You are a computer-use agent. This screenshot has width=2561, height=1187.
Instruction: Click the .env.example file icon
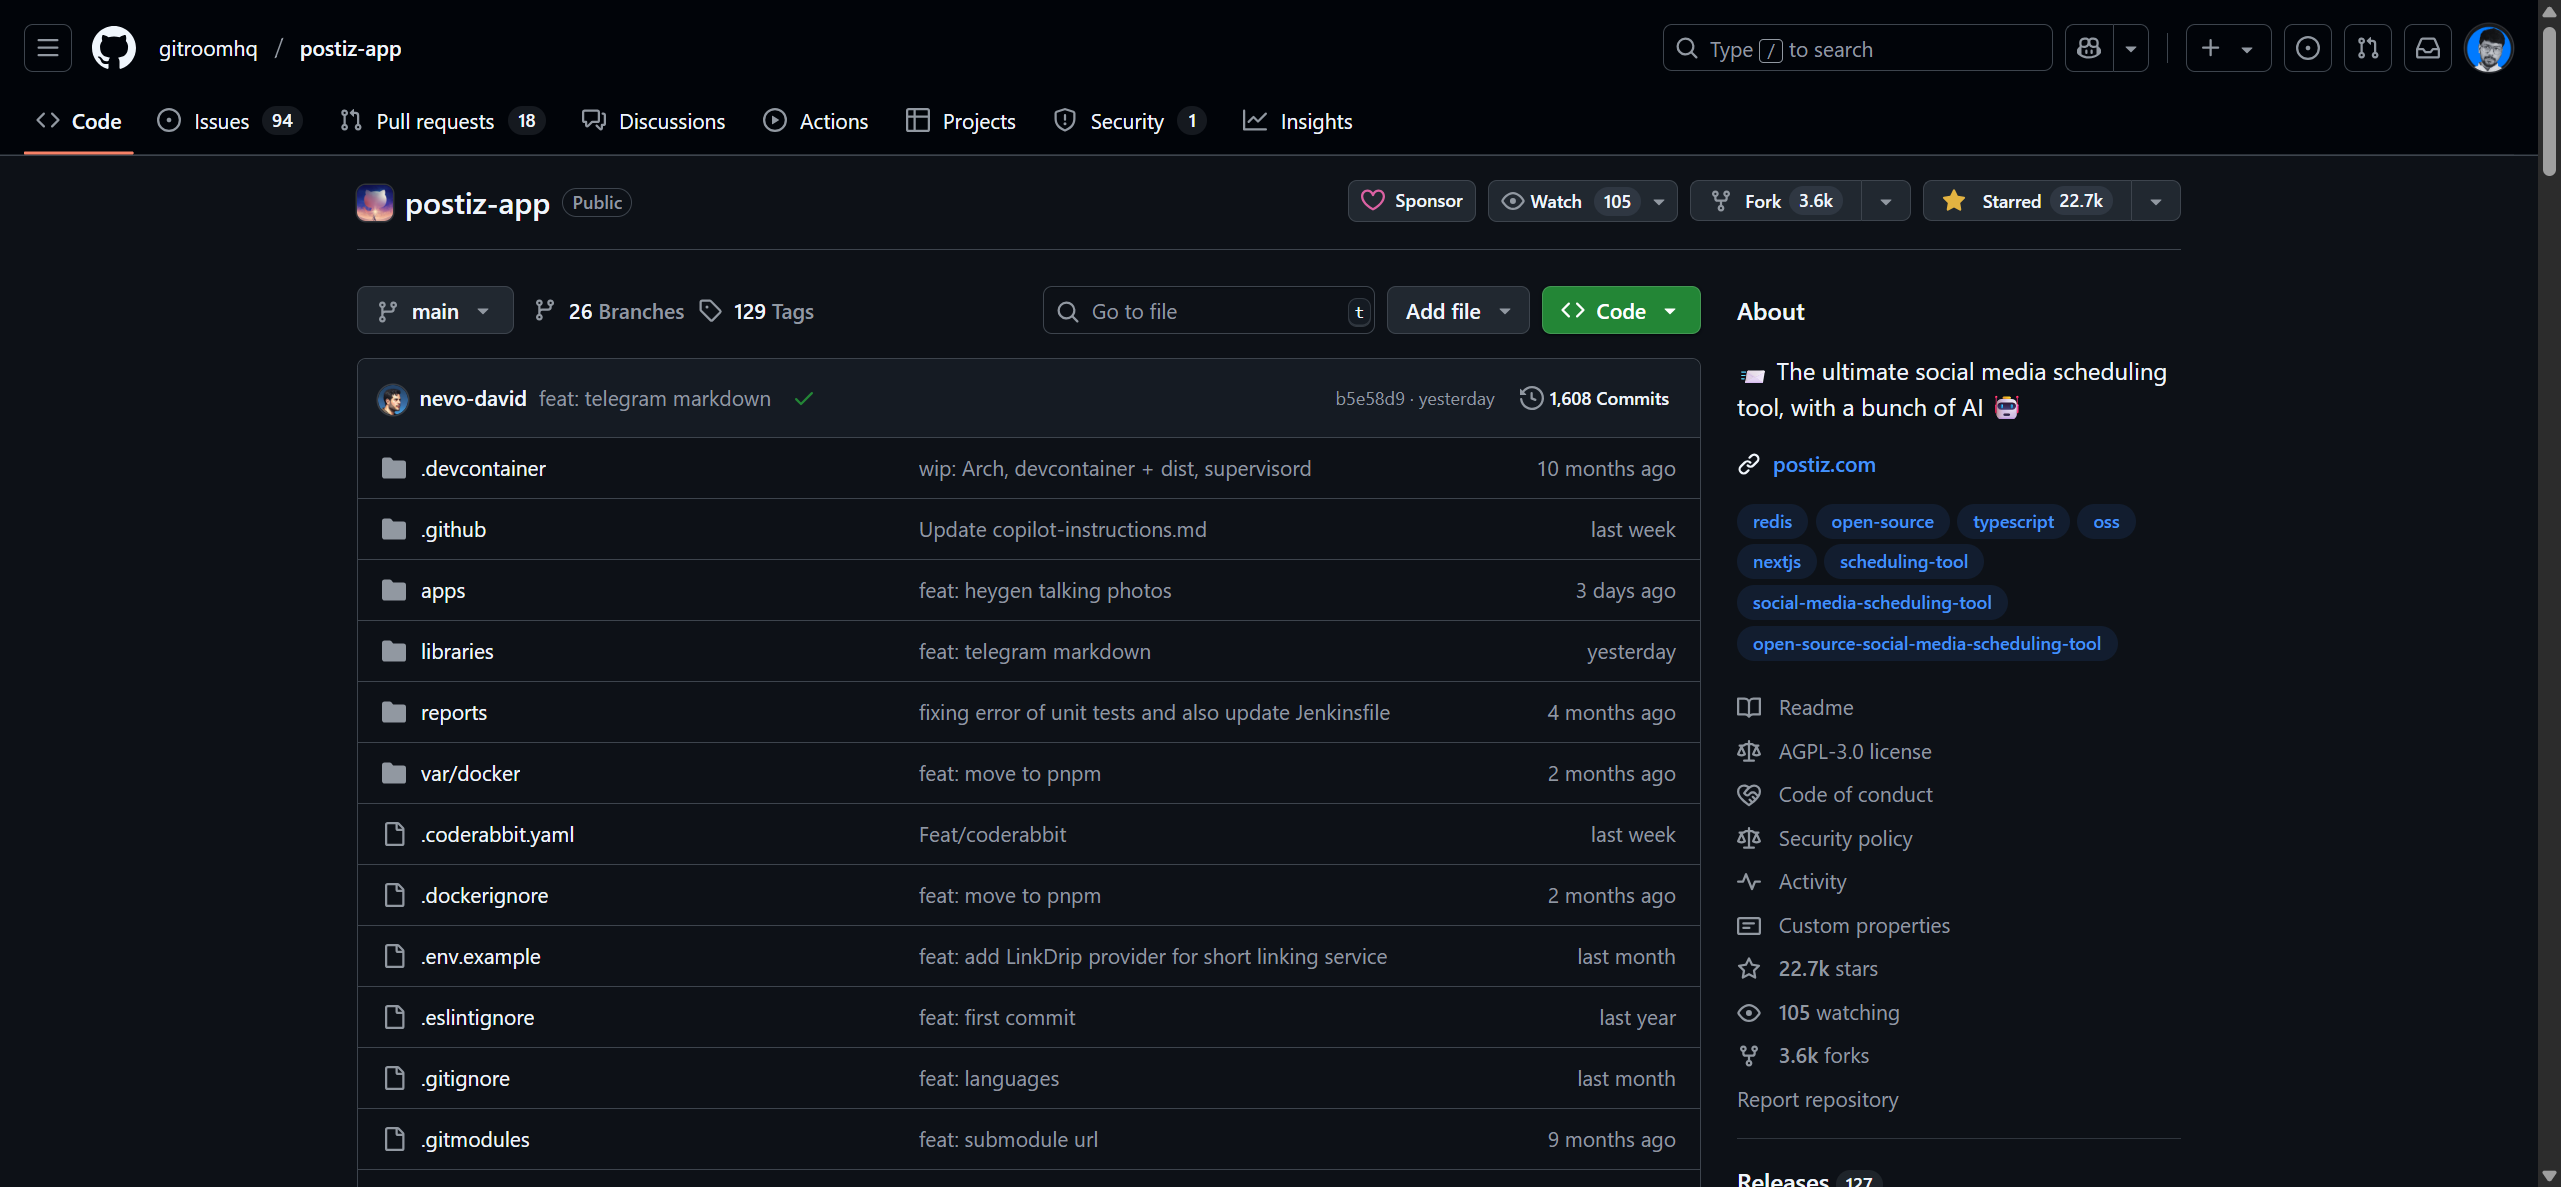pos(395,956)
